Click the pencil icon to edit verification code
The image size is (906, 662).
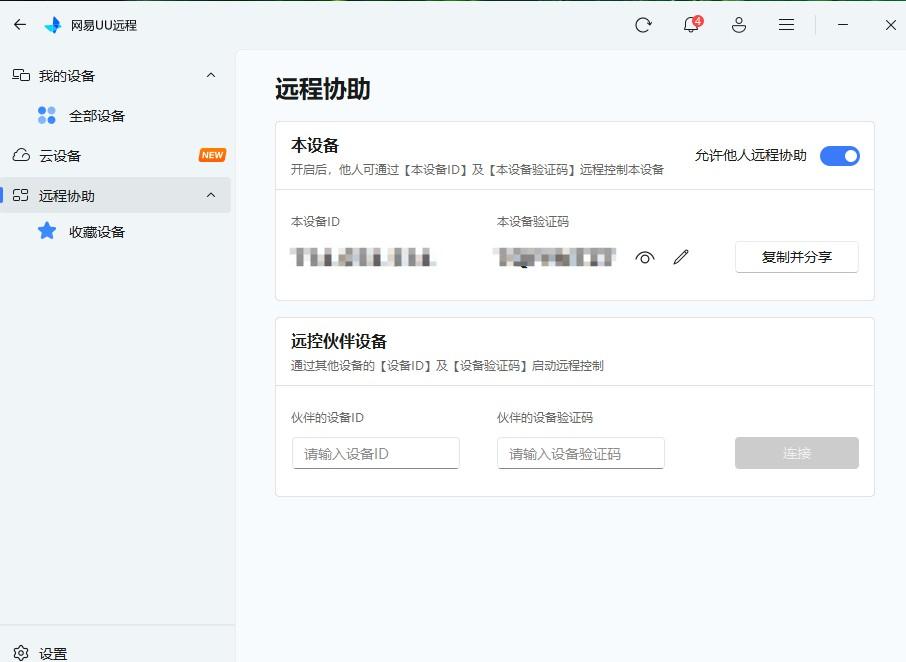click(681, 257)
